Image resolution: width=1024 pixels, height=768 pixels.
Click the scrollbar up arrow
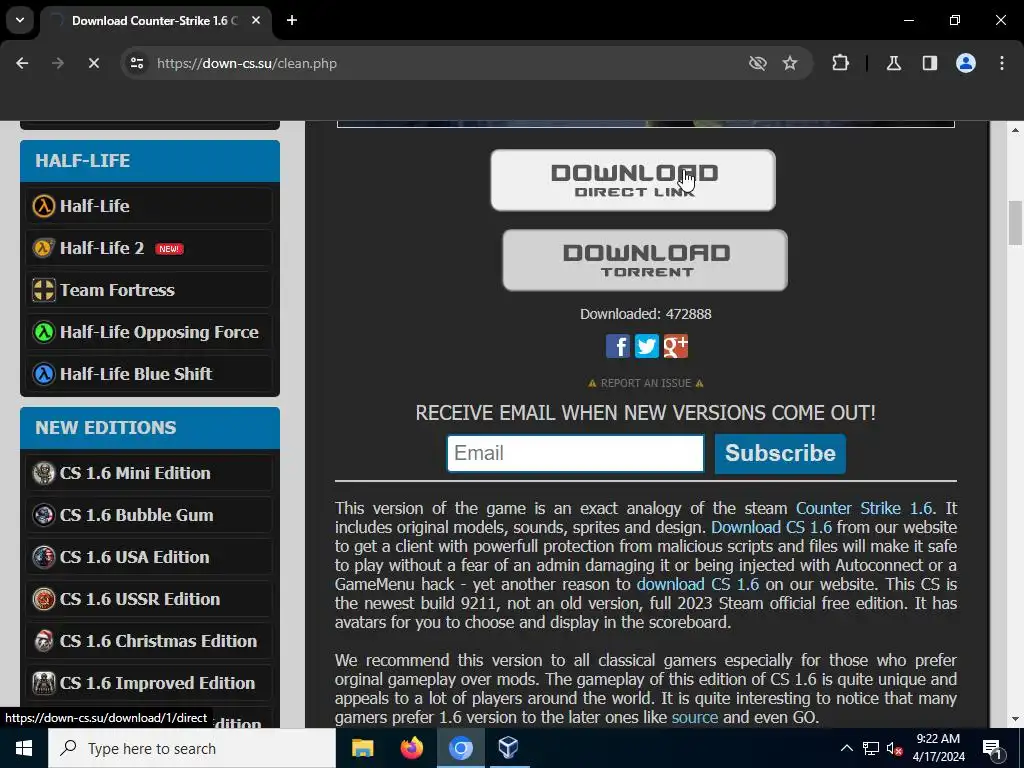(1015, 130)
